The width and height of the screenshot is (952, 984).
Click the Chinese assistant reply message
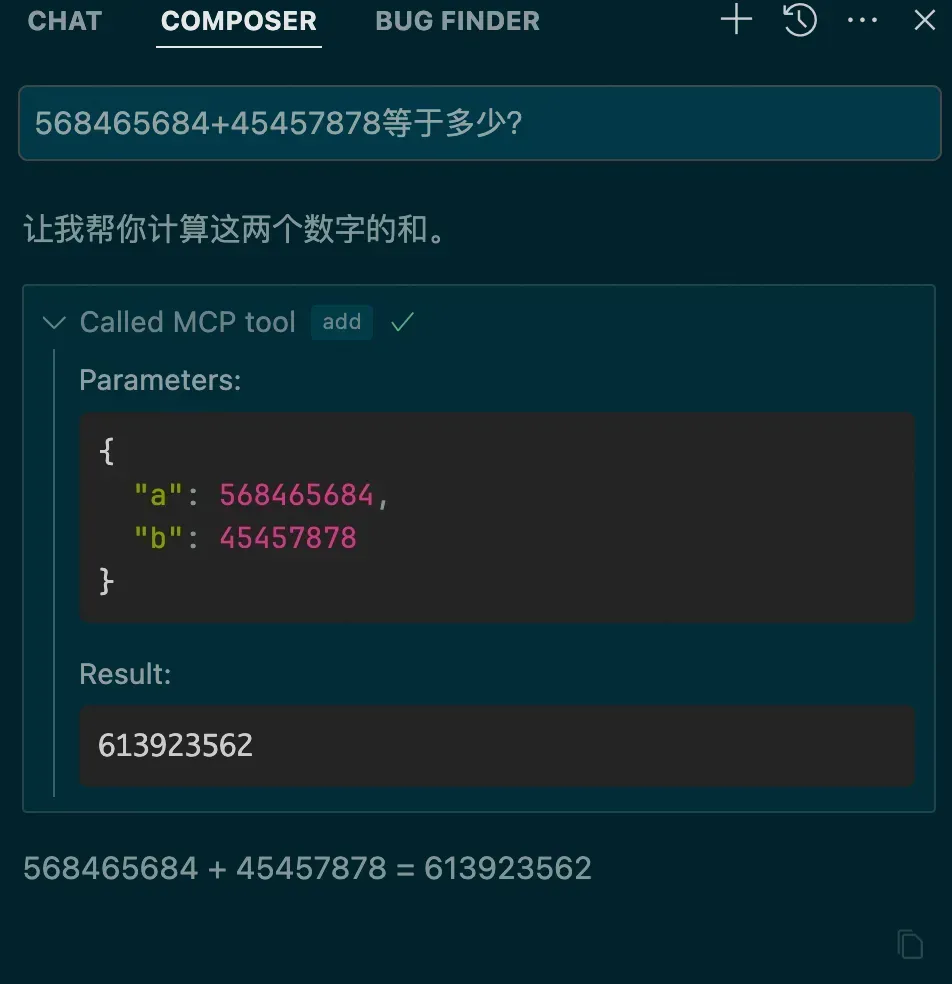pyautogui.click(x=235, y=228)
